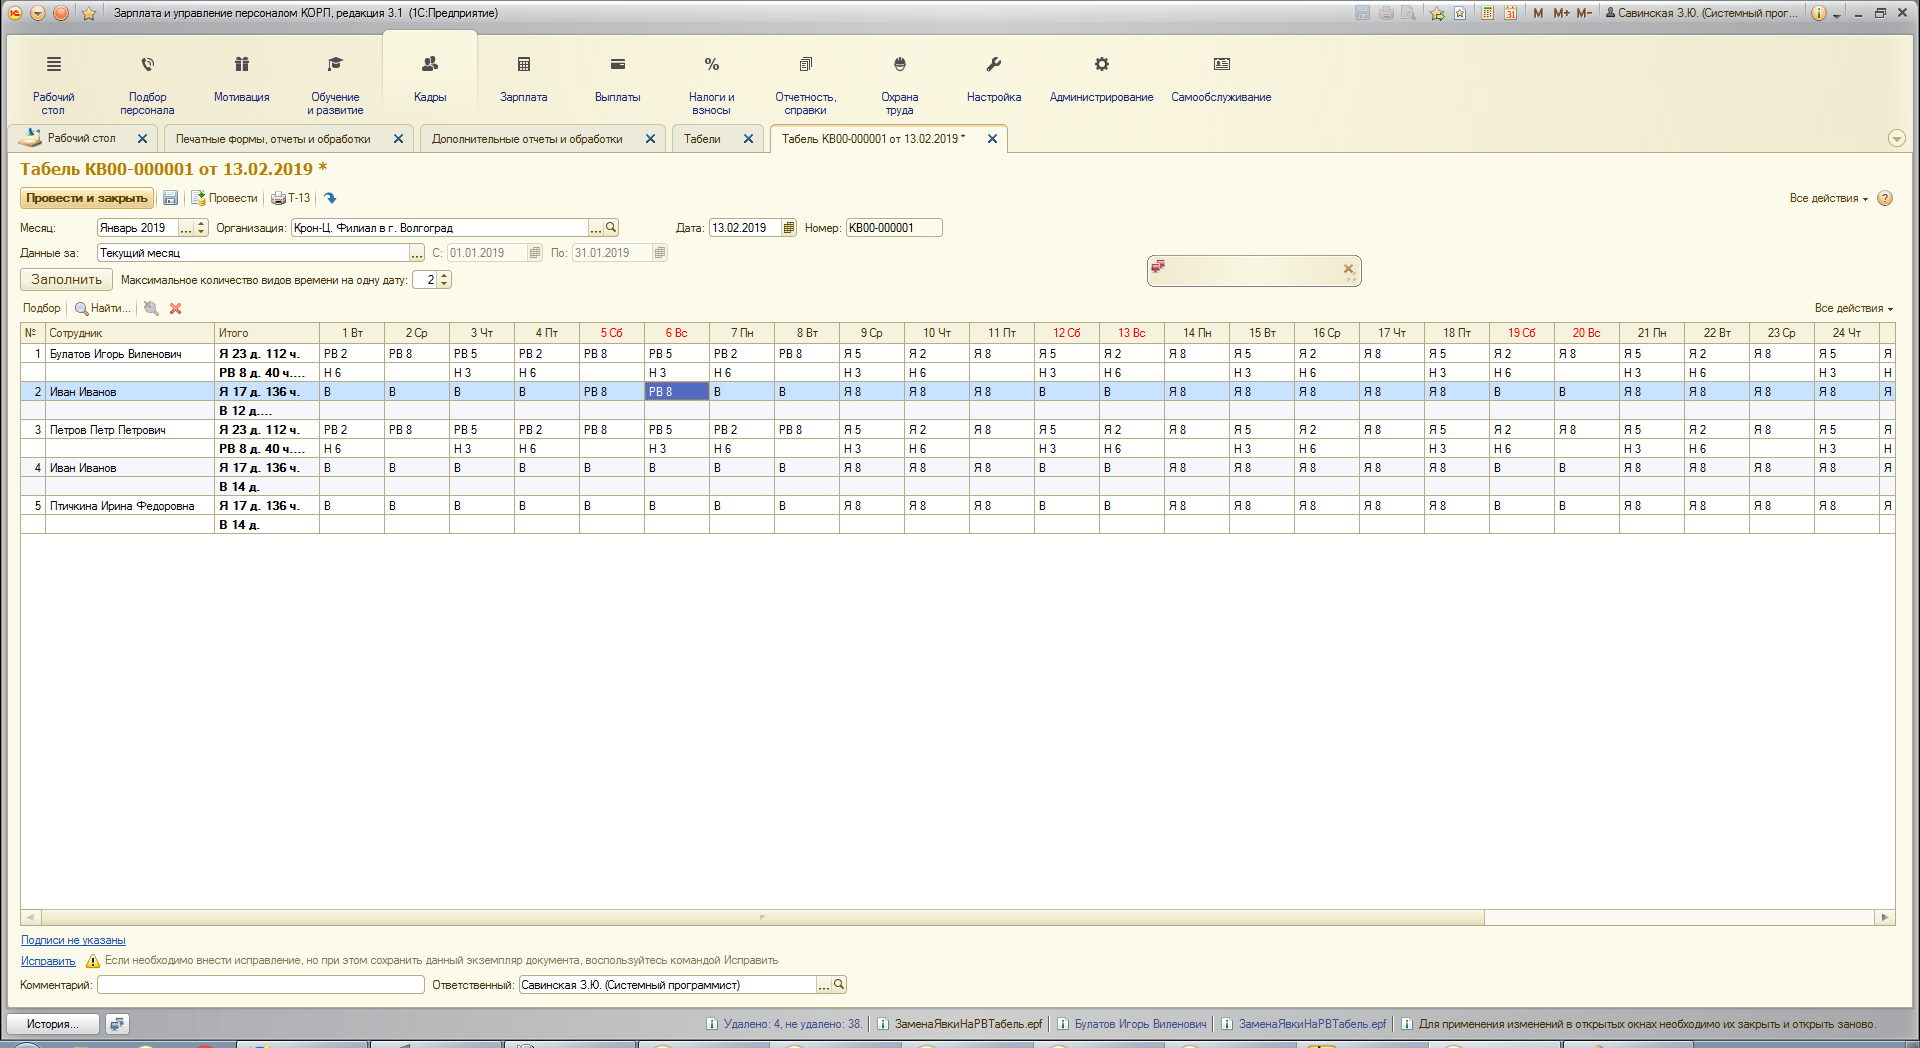Switch to the Рабочий стол tab

coord(82,139)
